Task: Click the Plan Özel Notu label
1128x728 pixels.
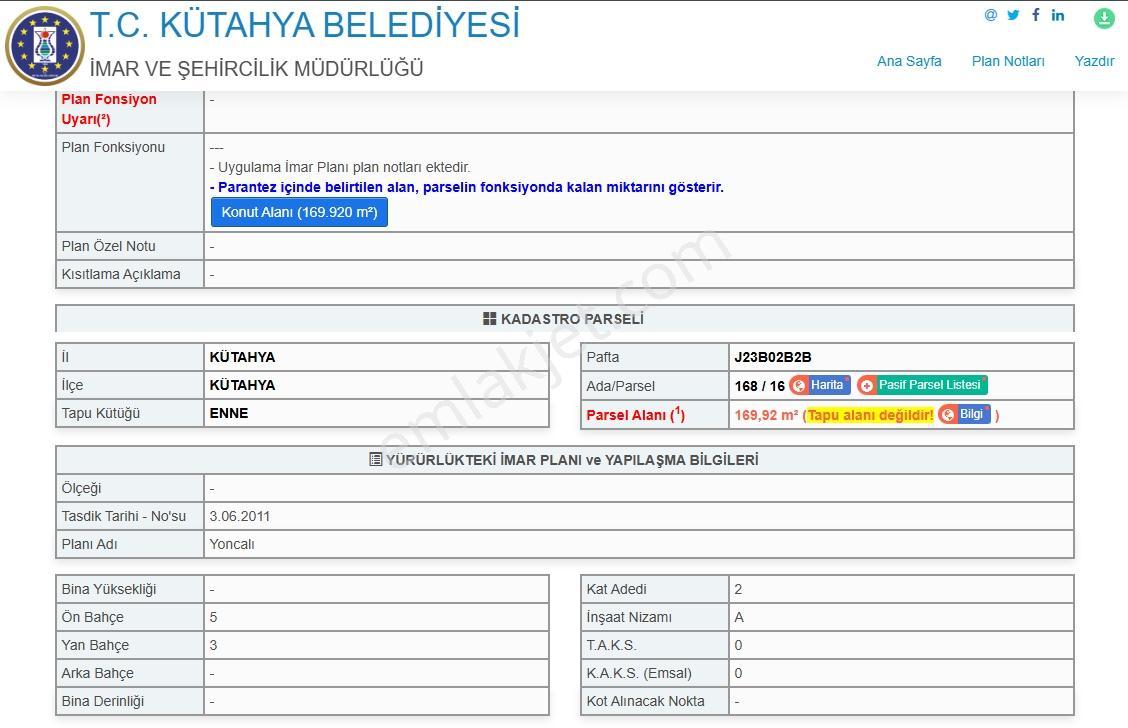Action: (x=109, y=246)
